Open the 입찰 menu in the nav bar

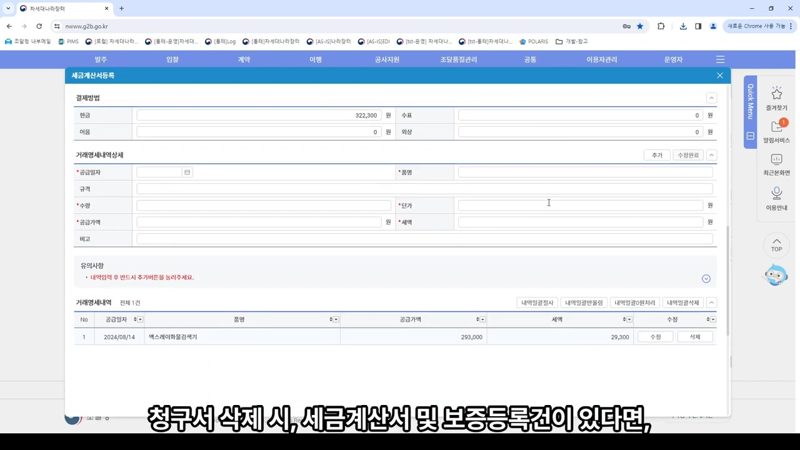click(172, 60)
